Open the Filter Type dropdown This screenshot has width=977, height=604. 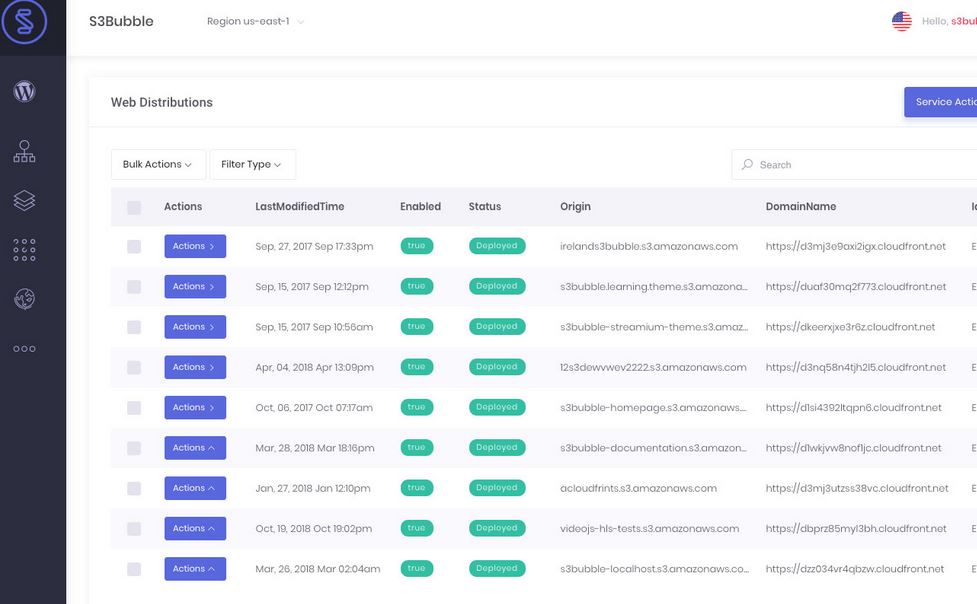tap(252, 165)
